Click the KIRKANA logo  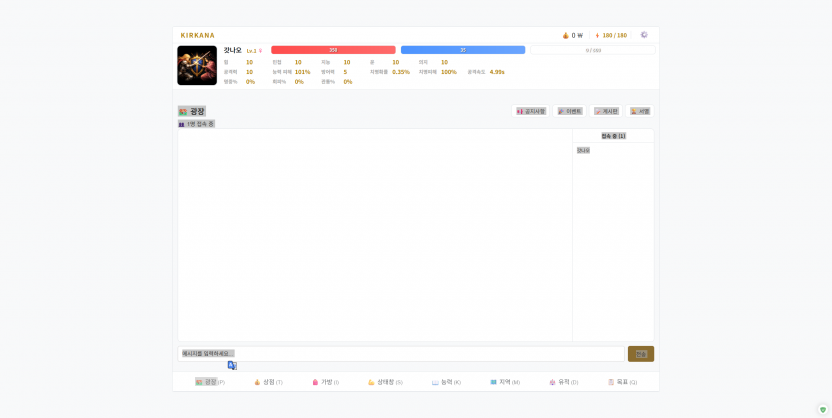coord(197,36)
